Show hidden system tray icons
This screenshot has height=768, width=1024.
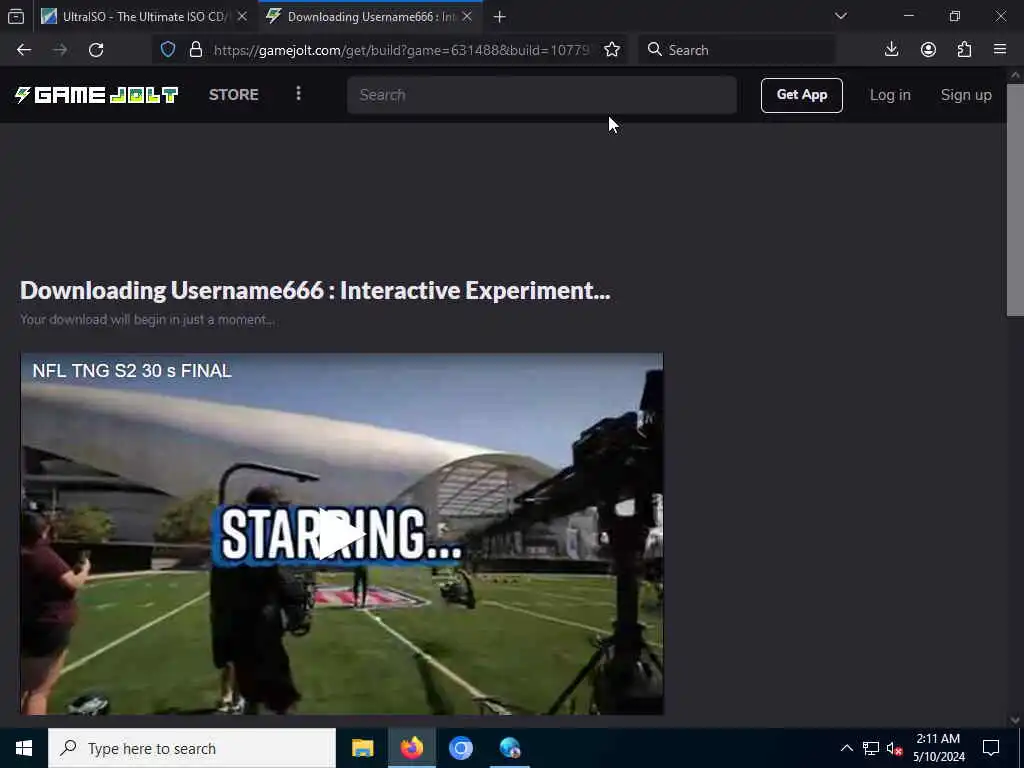tap(846, 748)
